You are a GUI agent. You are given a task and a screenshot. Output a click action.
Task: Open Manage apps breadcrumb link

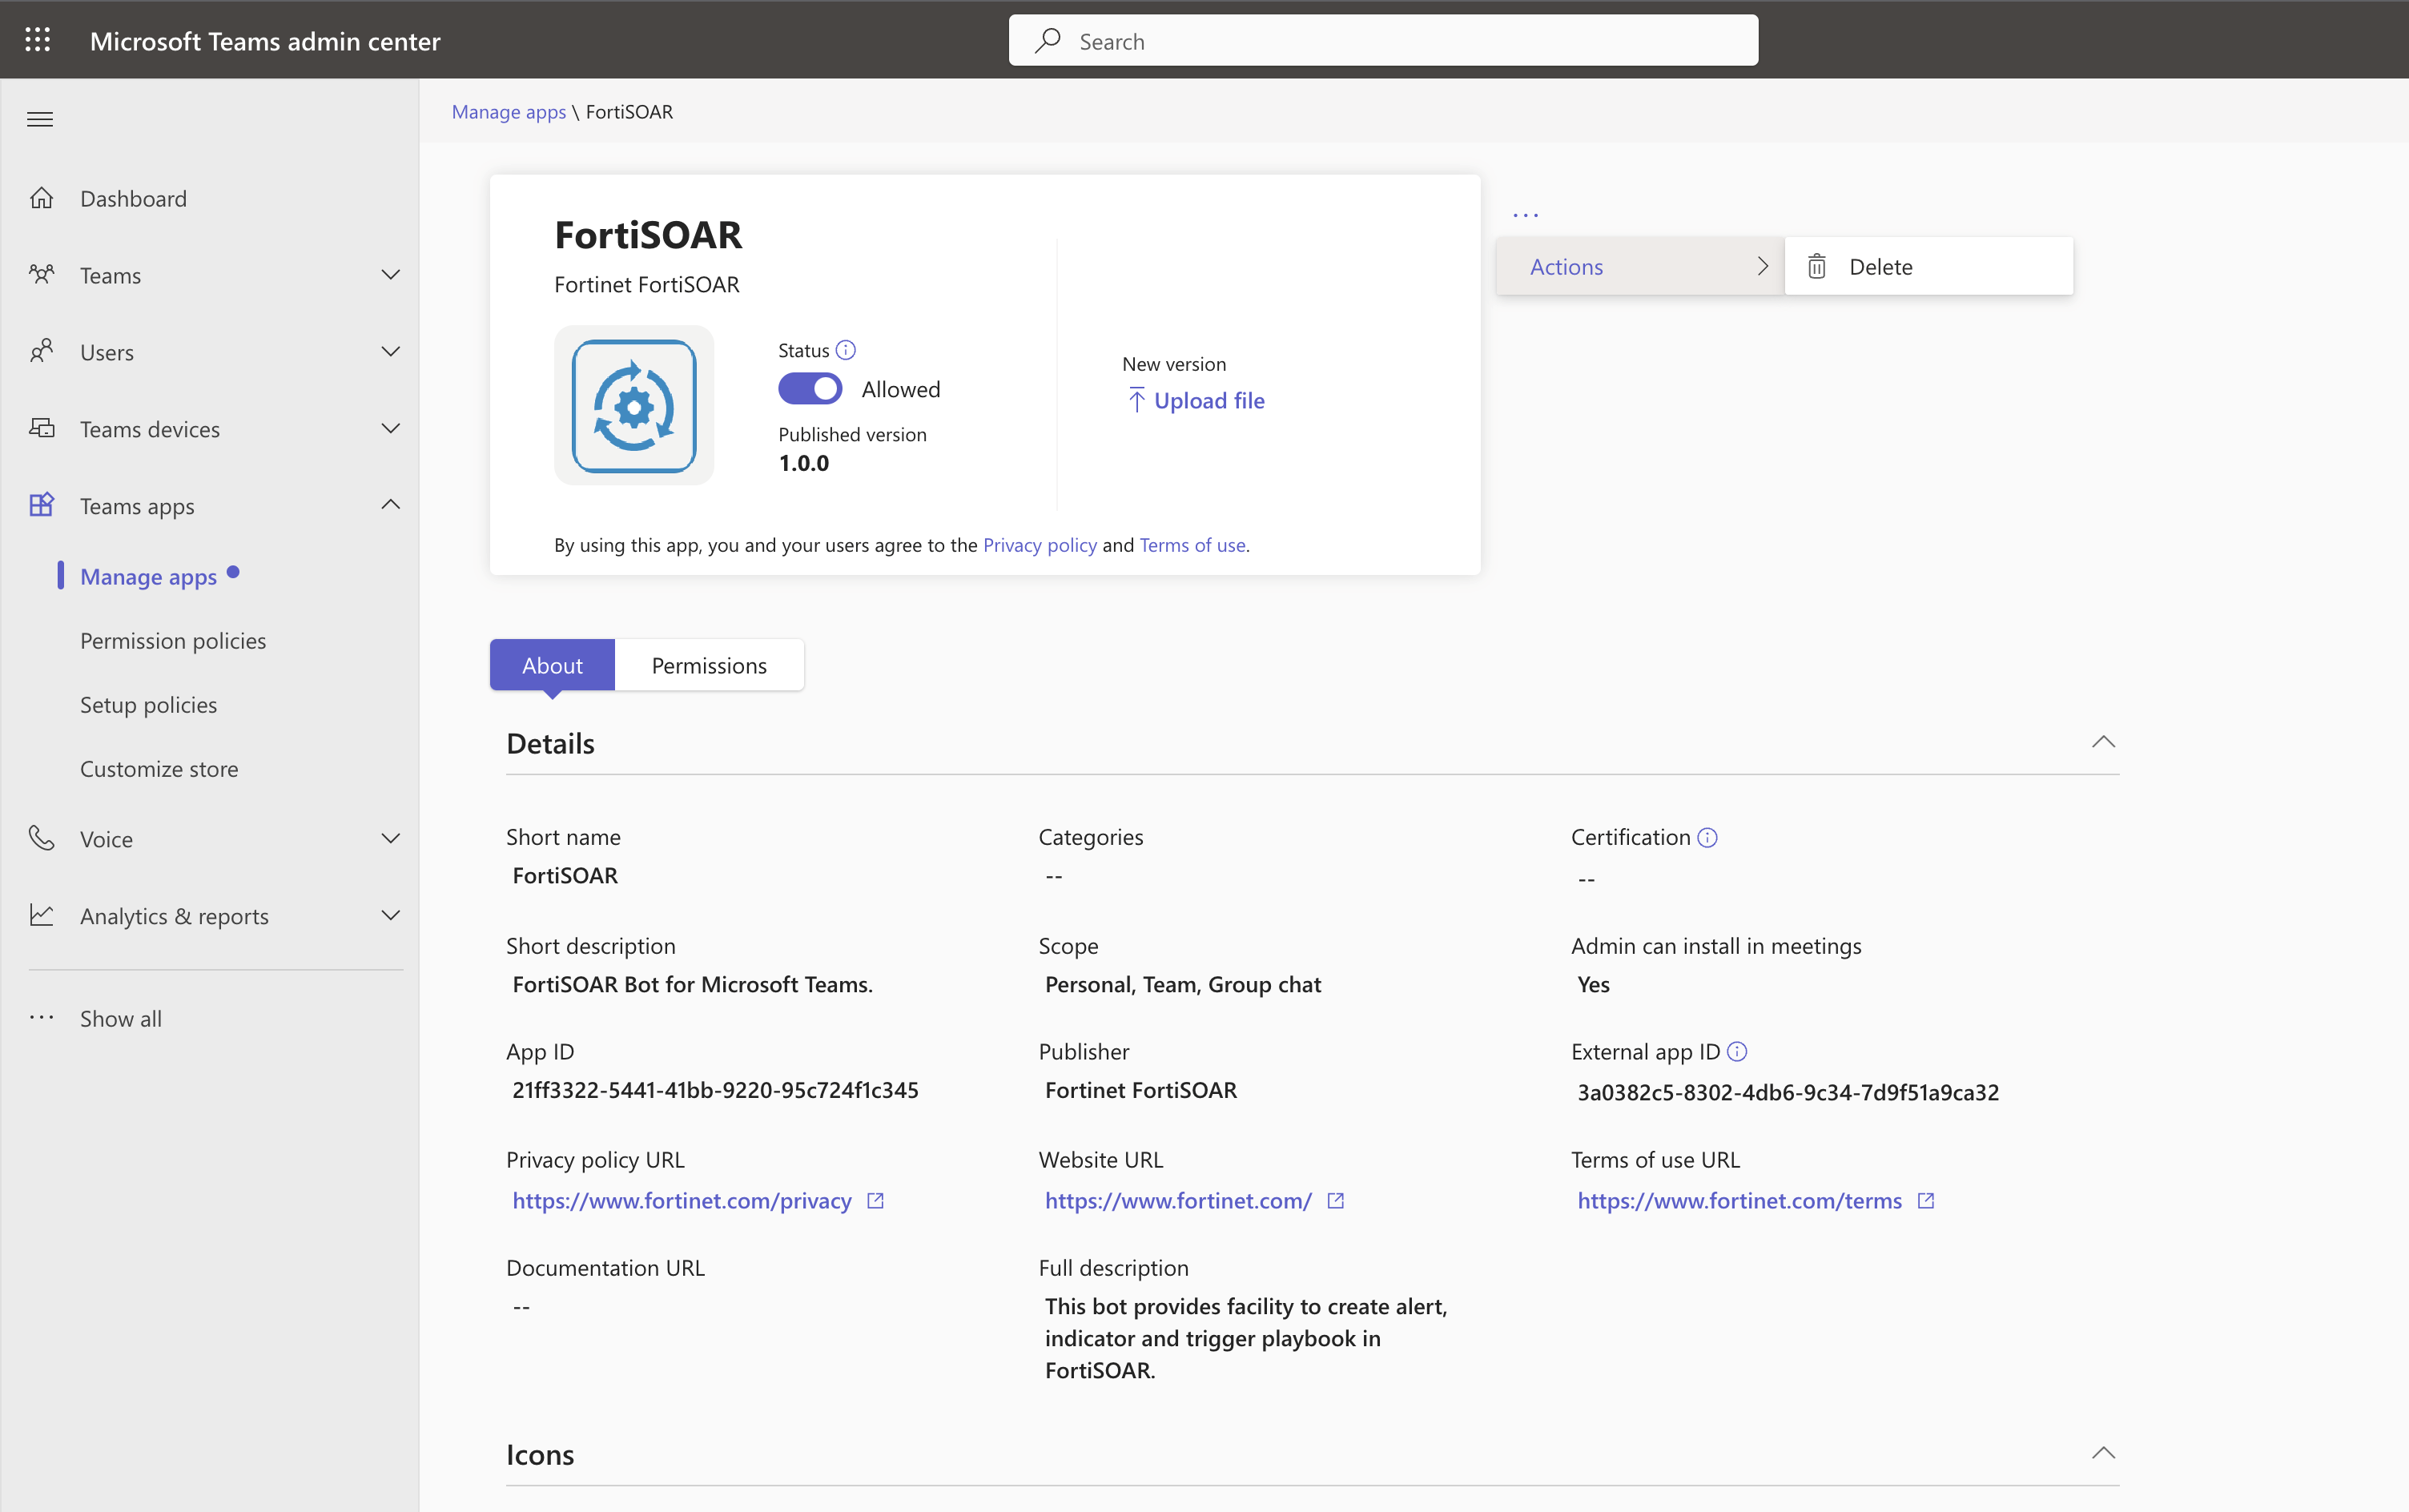tap(508, 111)
